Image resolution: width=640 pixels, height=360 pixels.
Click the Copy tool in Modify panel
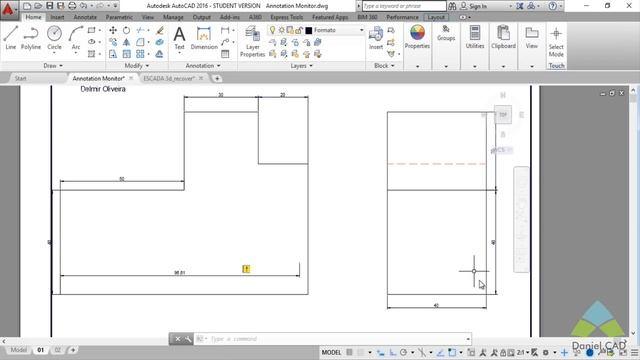[x=113, y=42]
